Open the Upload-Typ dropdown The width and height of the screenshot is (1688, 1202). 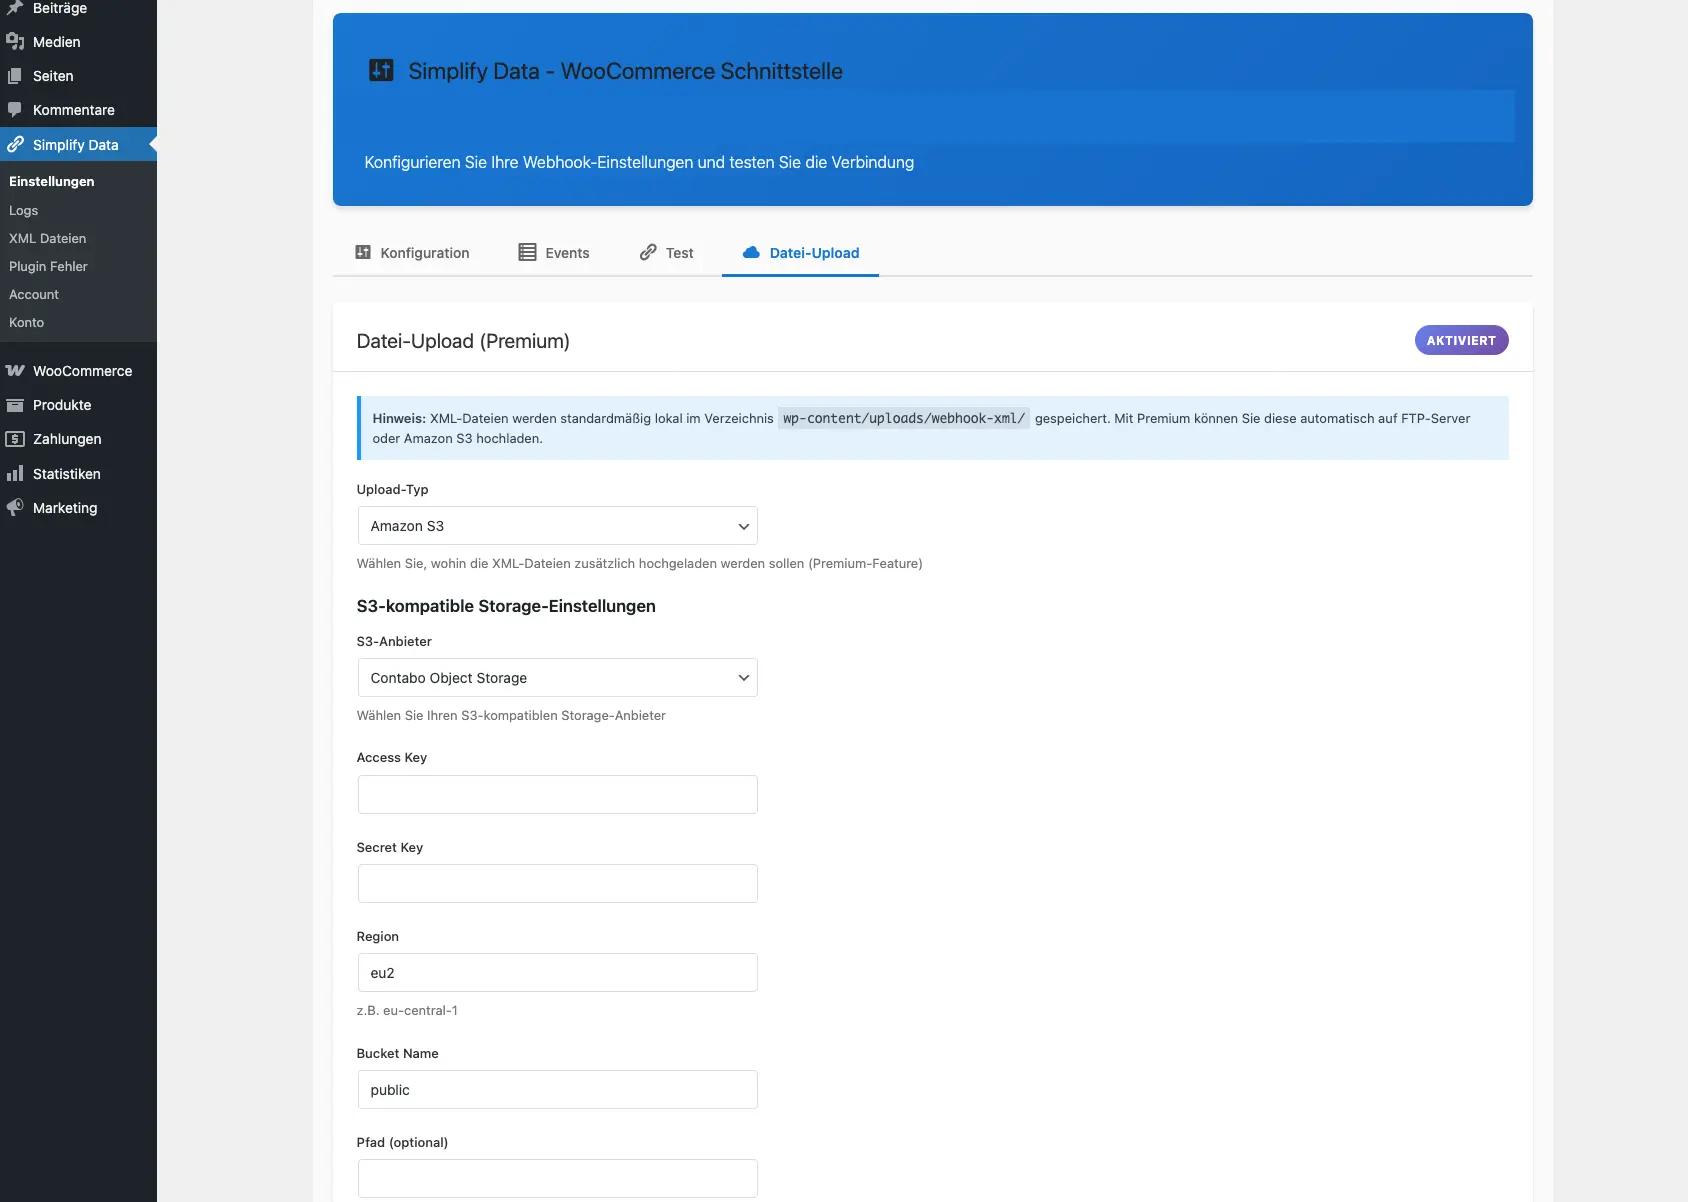click(x=557, y=526)
